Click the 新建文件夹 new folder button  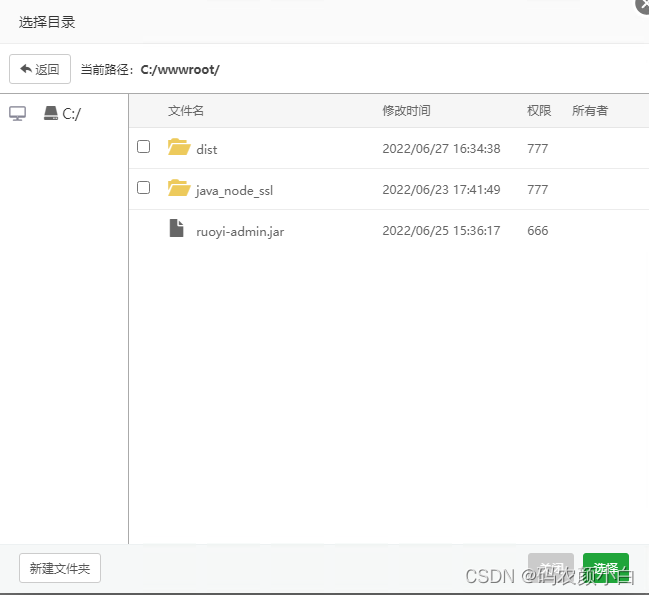click(60, 568)
